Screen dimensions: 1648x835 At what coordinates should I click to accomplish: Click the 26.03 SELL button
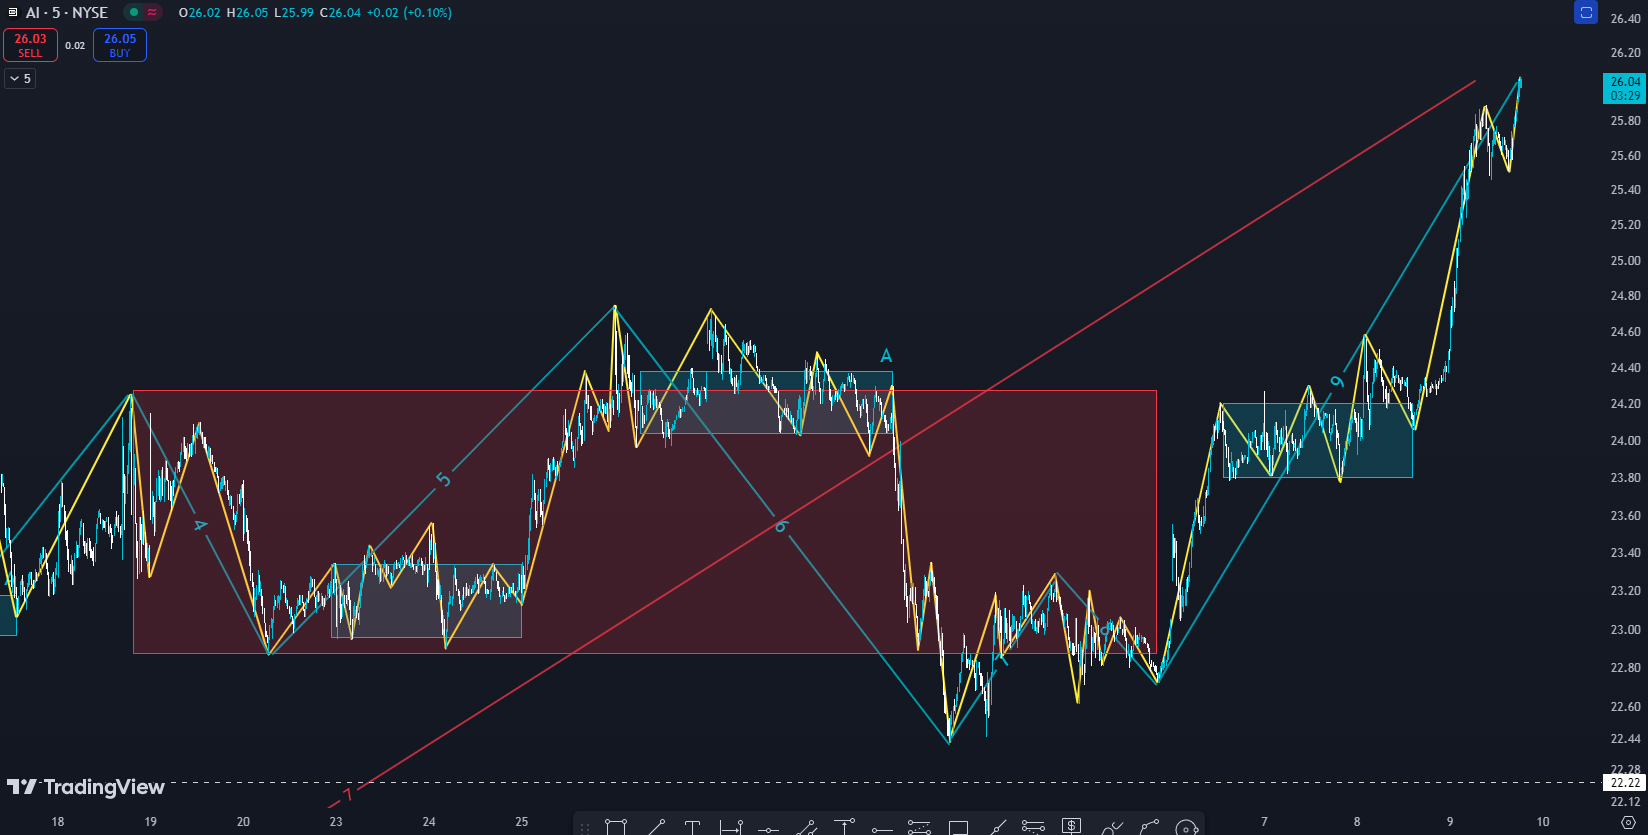tap(30, 45)
